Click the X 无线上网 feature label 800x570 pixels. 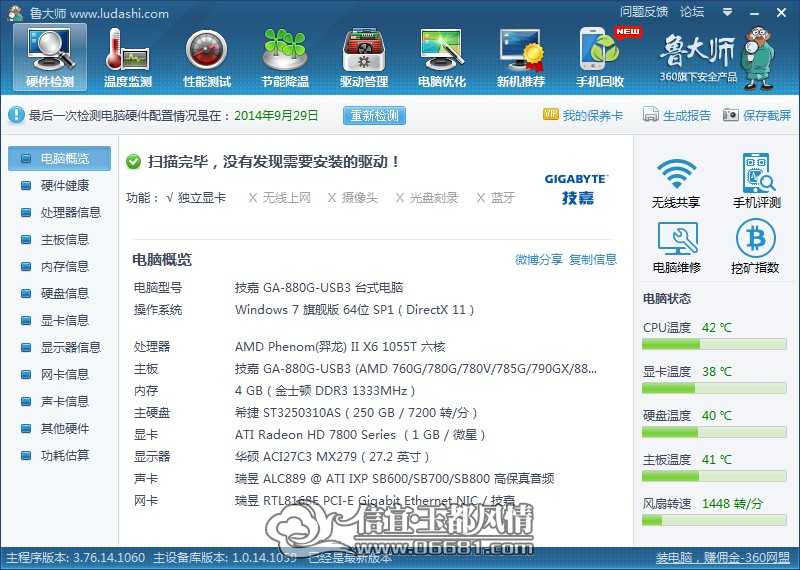[280, 198]
